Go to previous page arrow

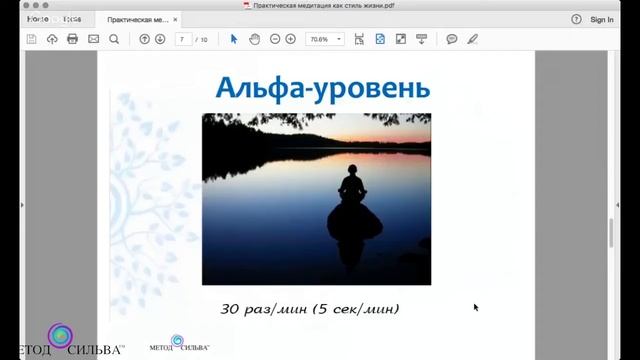[144, 39]
